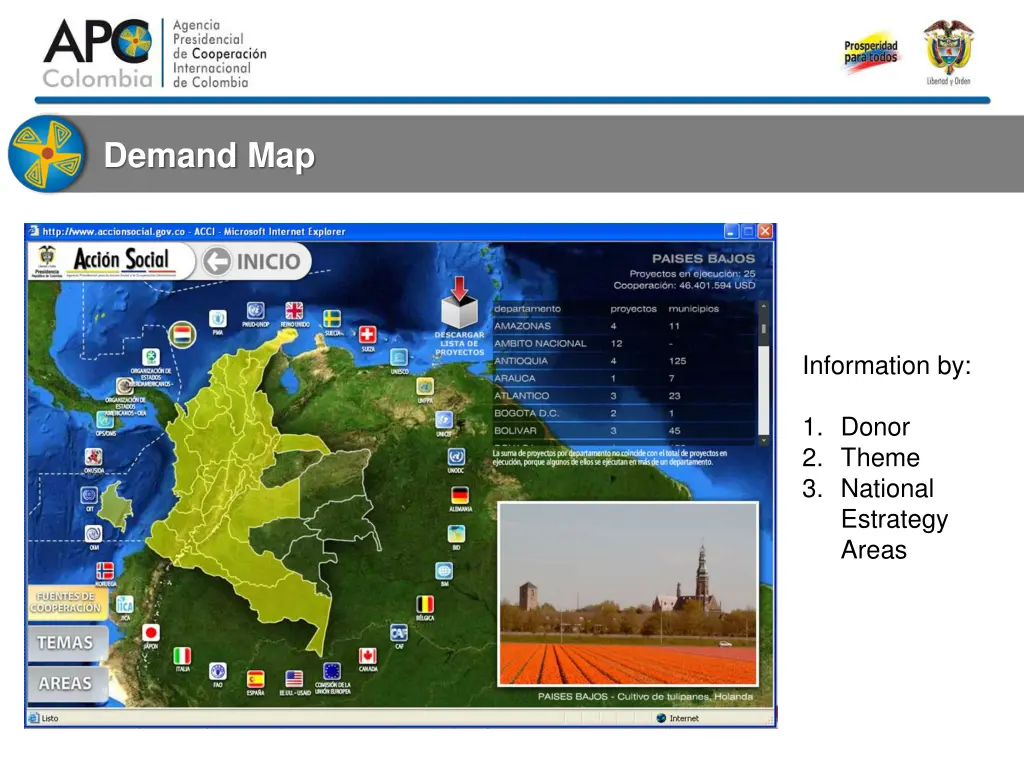This screenshot has width=1024, height=768.
Task: Select the UNESCO donor icon
Action: pyautogui.click(x=399, y=357)
